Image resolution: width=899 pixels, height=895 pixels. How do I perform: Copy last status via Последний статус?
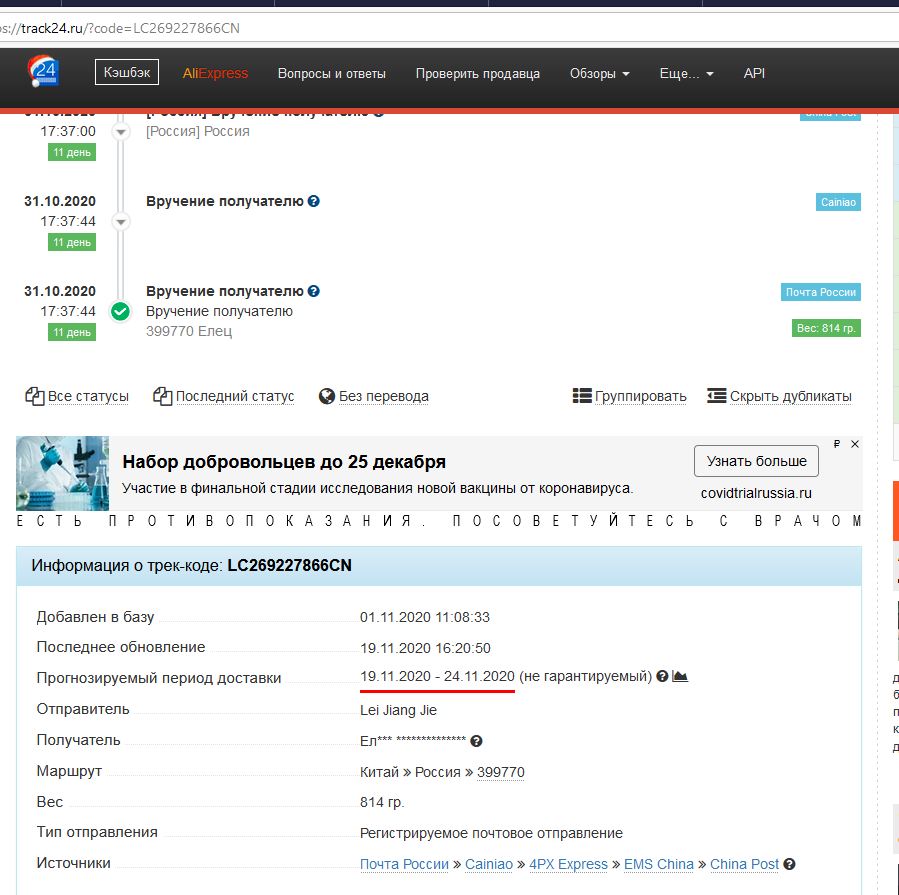click(x=234, y=396)
